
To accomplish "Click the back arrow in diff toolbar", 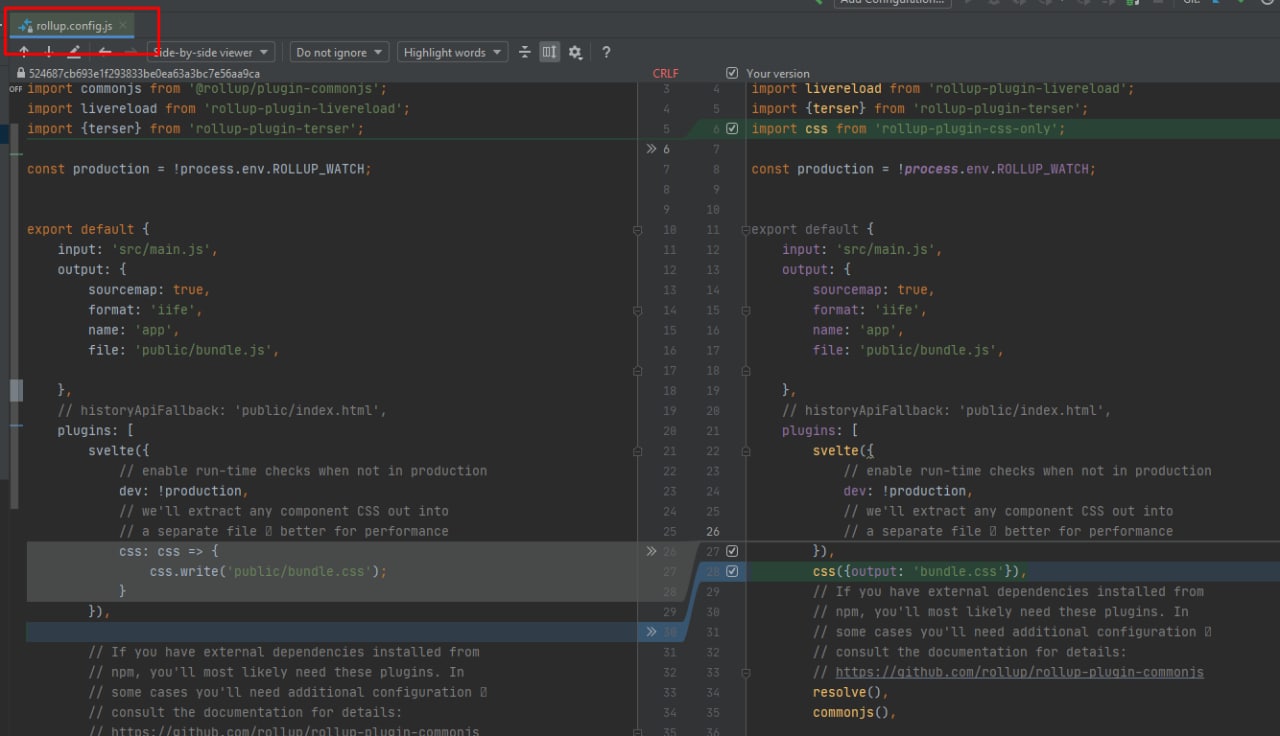I will pos(104,52).
